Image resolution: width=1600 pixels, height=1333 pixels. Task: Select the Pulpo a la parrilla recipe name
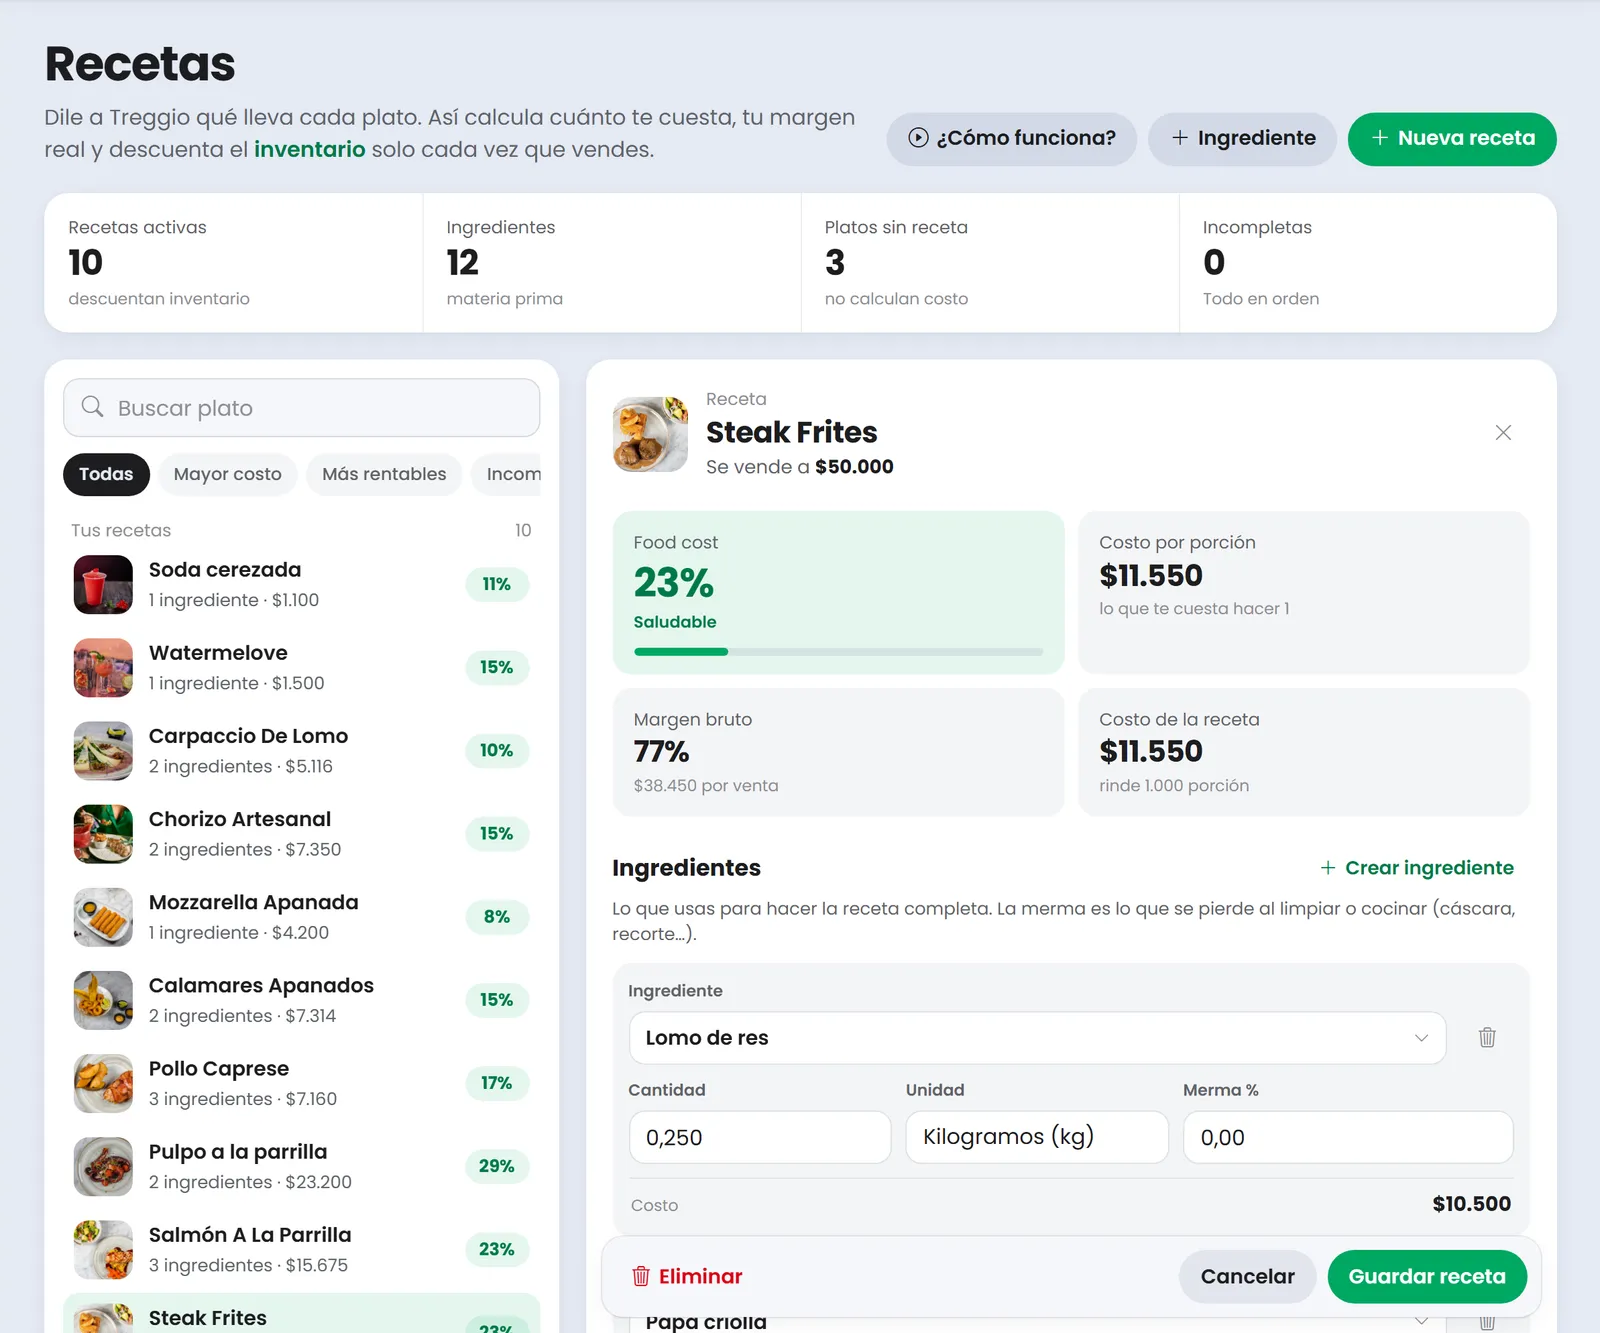(238, 1151)
